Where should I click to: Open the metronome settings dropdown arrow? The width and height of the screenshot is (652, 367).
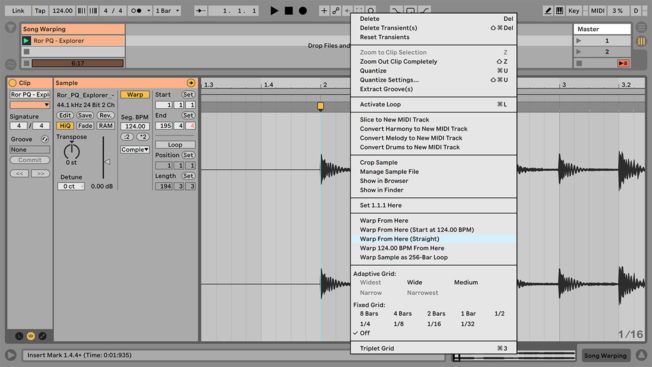[x=148, y=11]
